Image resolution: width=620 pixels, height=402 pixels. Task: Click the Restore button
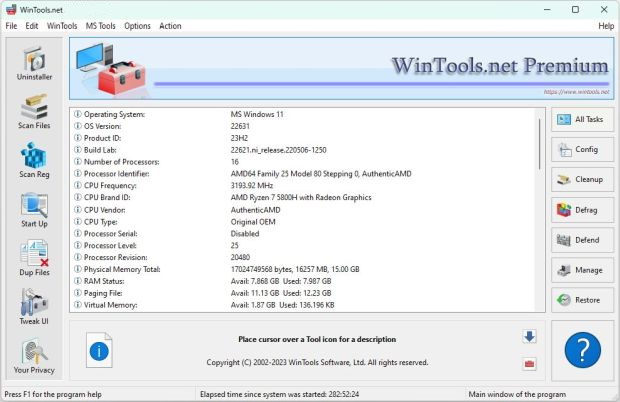click(x=582, y=300)
